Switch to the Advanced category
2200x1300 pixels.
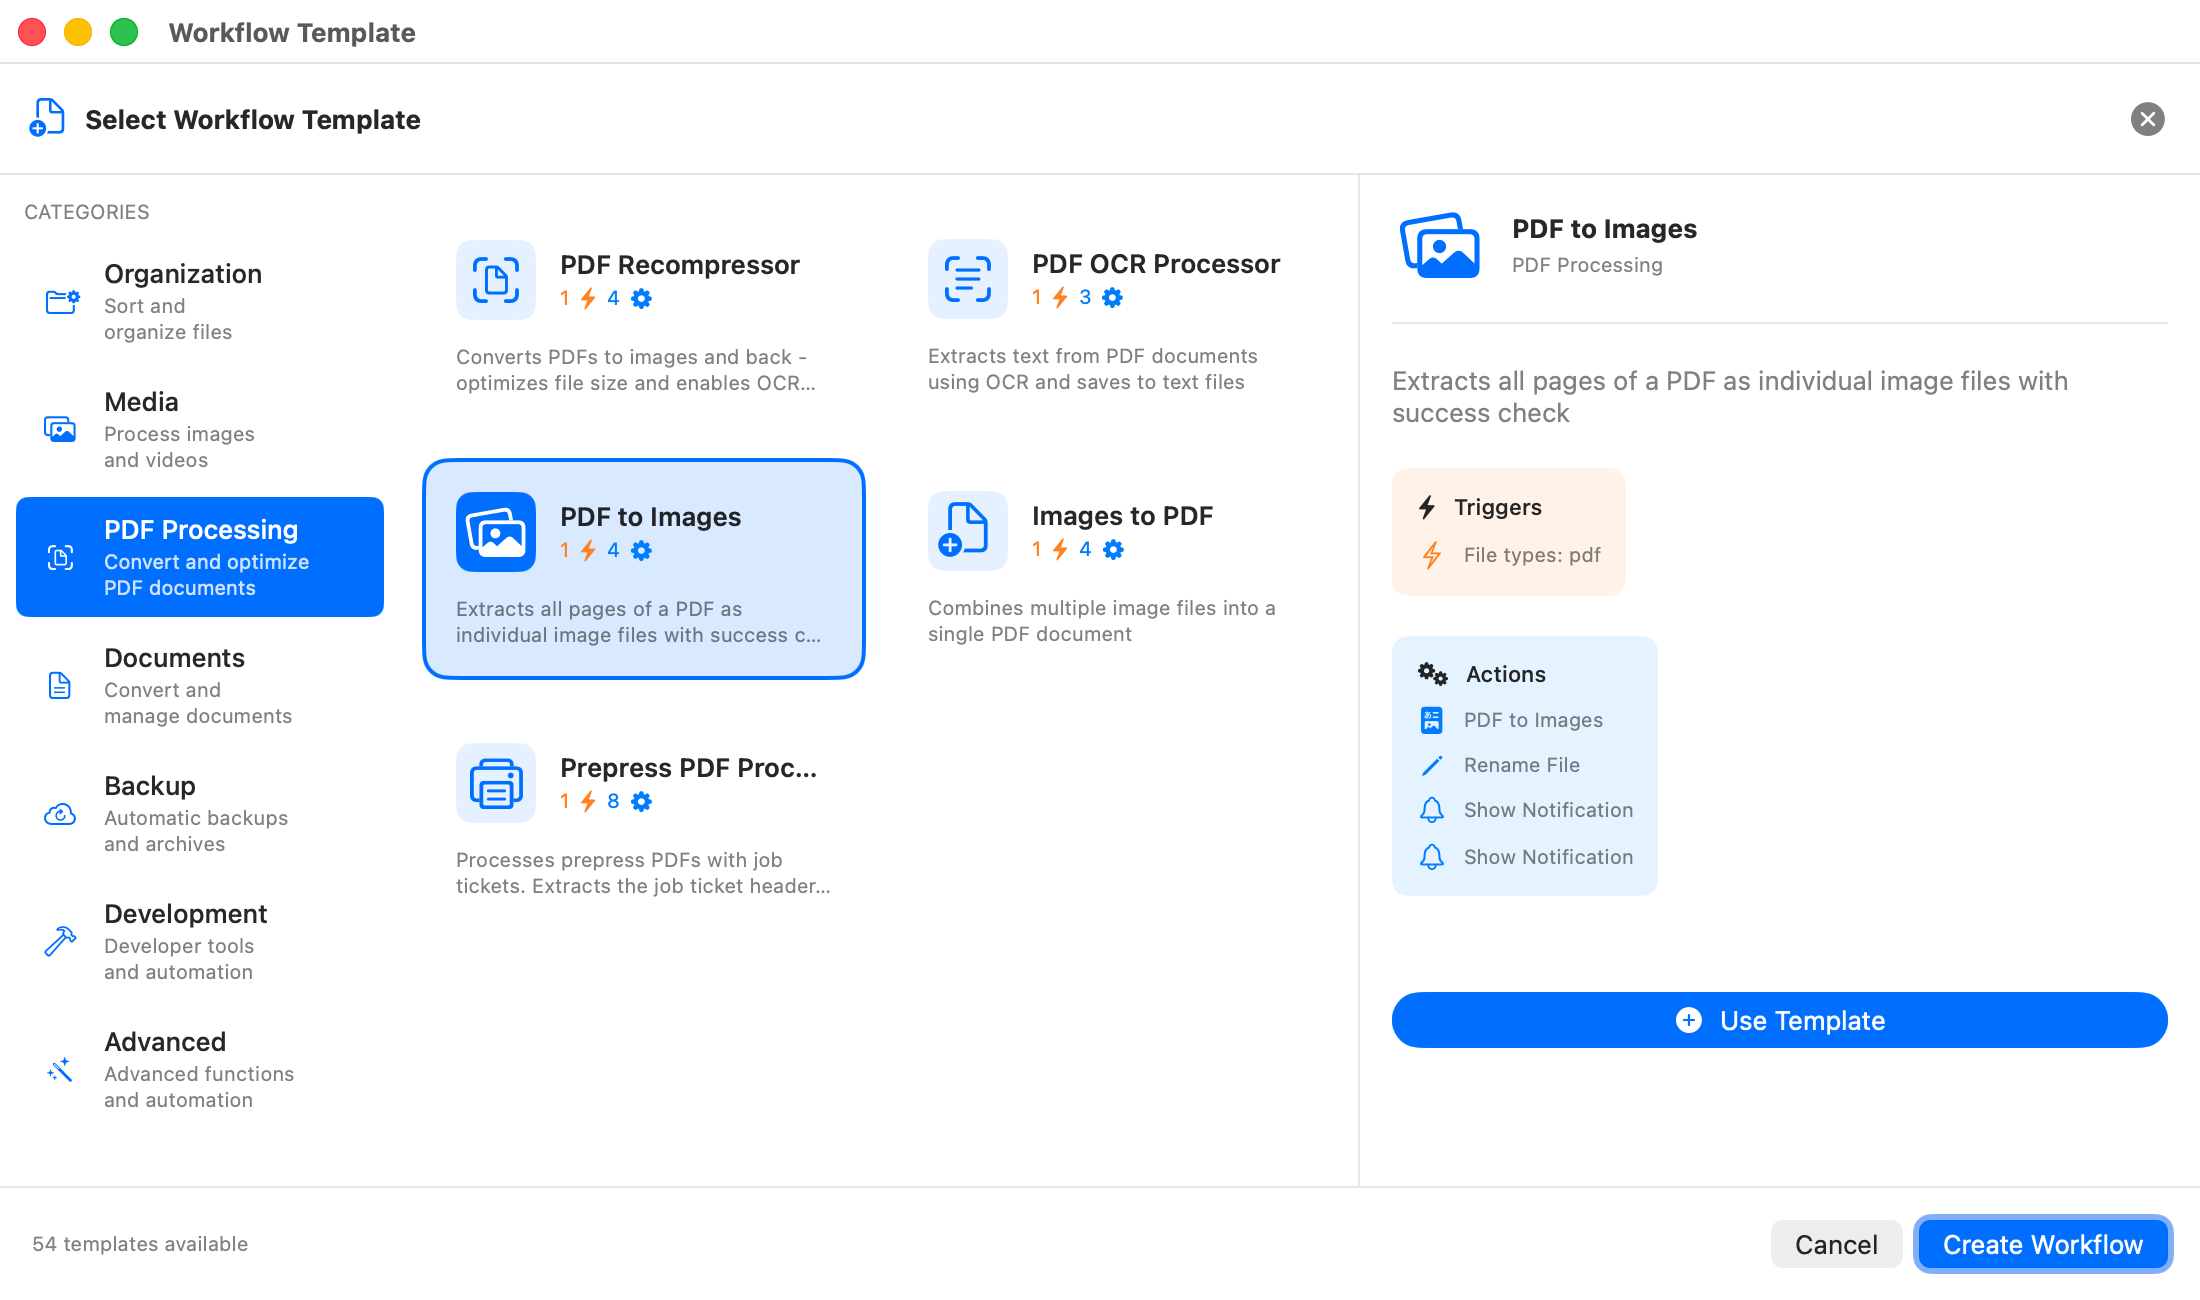[x=200, y=1069]
